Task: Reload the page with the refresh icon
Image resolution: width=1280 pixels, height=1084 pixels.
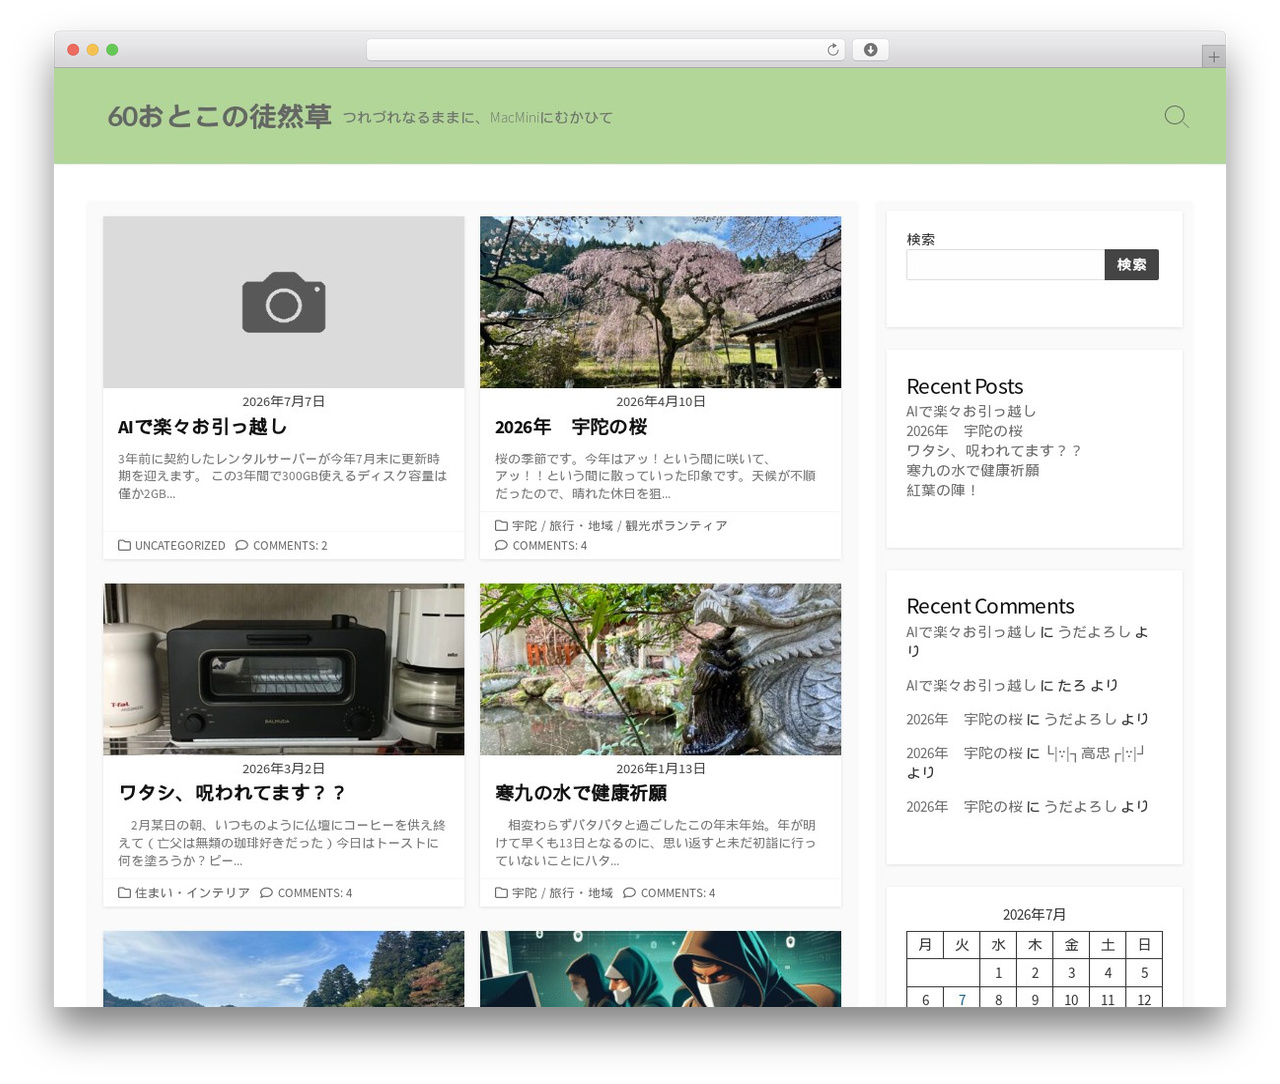Action: [832, 50]
